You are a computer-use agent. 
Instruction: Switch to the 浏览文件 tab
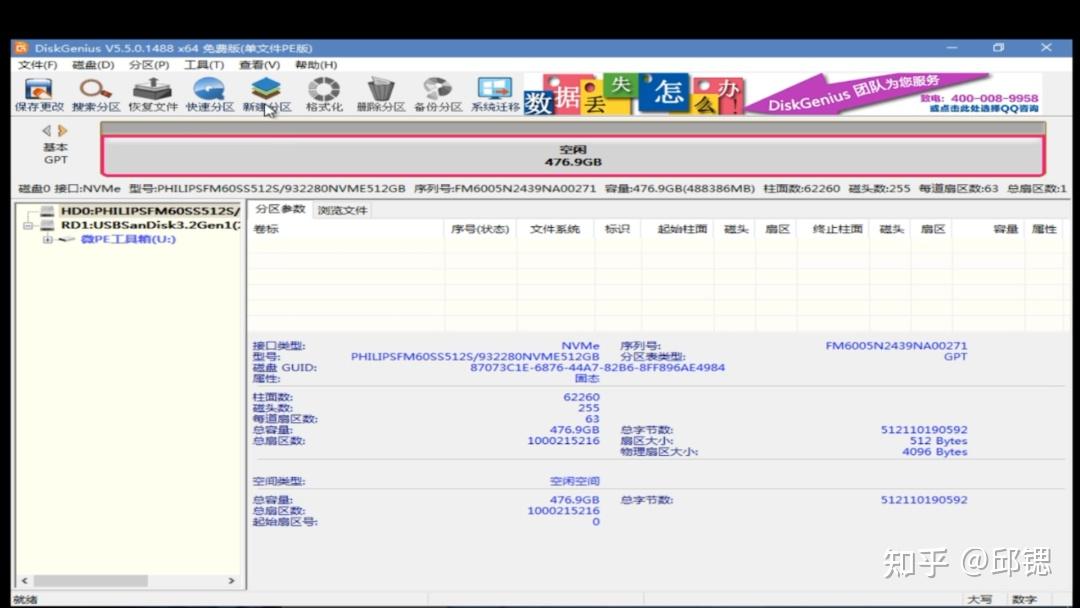(x=342, y=210)
